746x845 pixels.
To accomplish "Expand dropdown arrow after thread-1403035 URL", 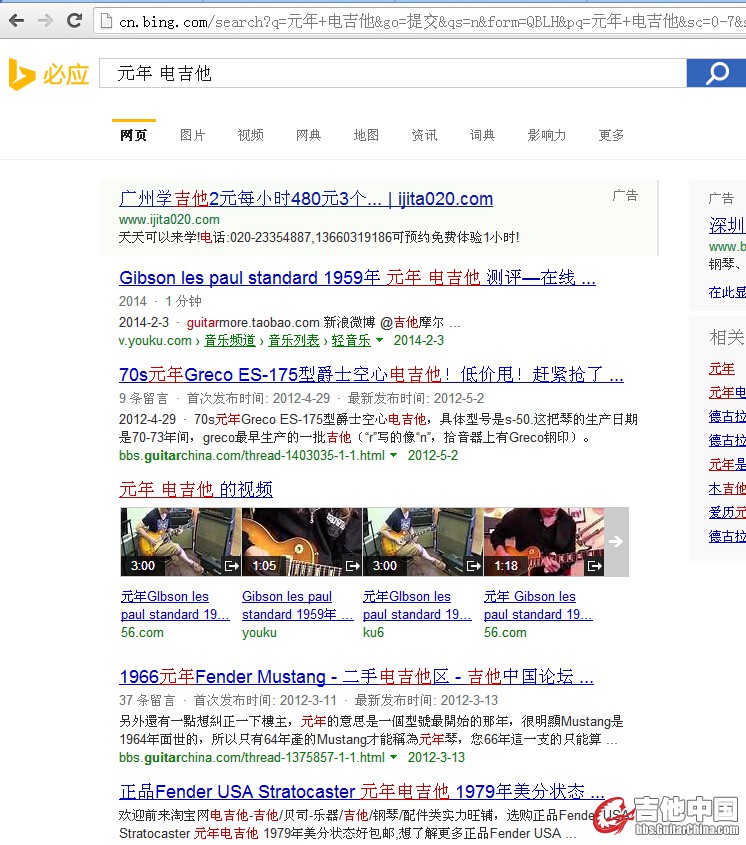I will 393,455.
